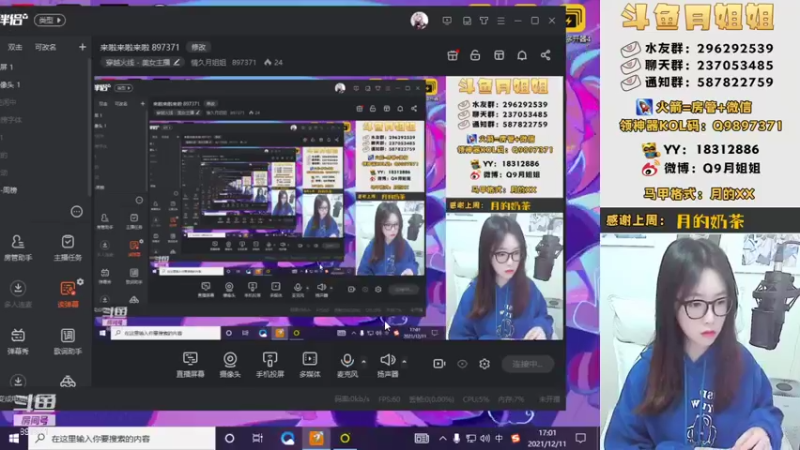Share the live room via share icon

[x=545, y=55]
